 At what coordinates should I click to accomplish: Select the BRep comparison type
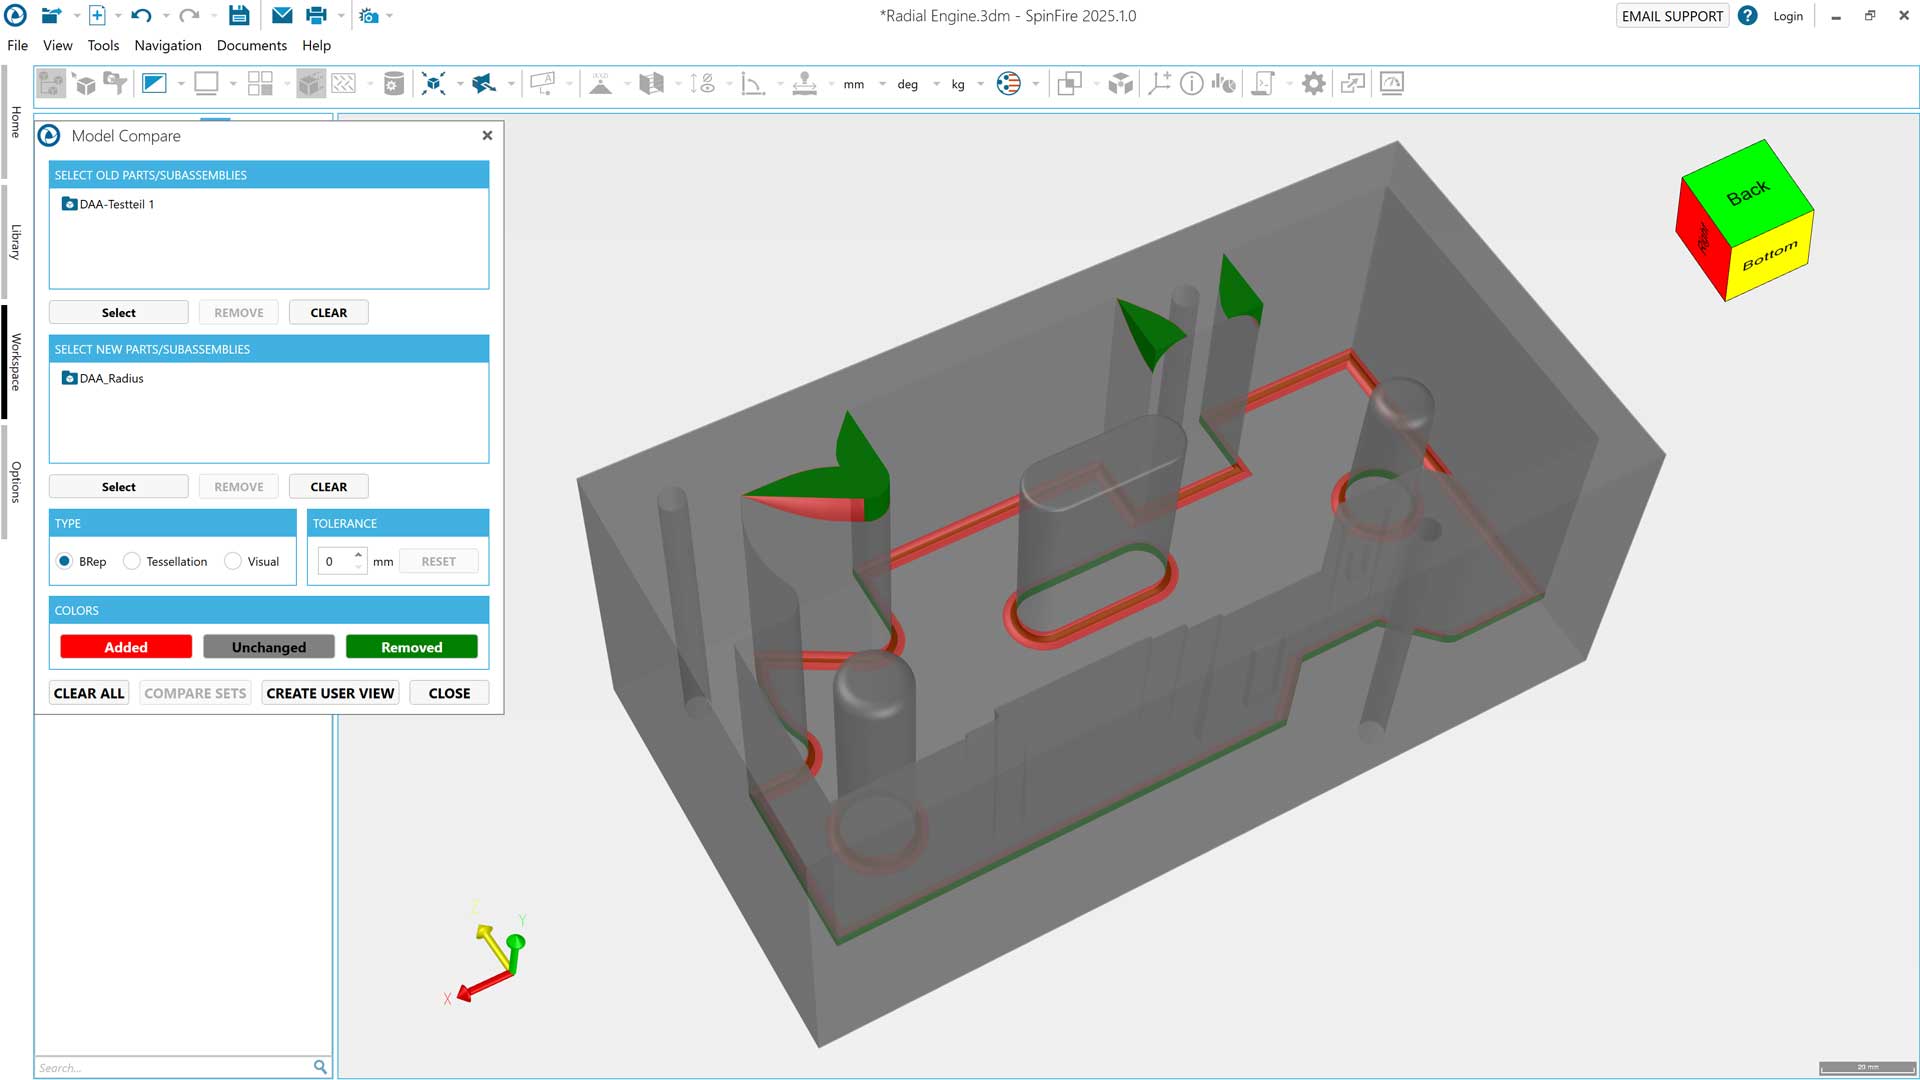tap(65, 561)
